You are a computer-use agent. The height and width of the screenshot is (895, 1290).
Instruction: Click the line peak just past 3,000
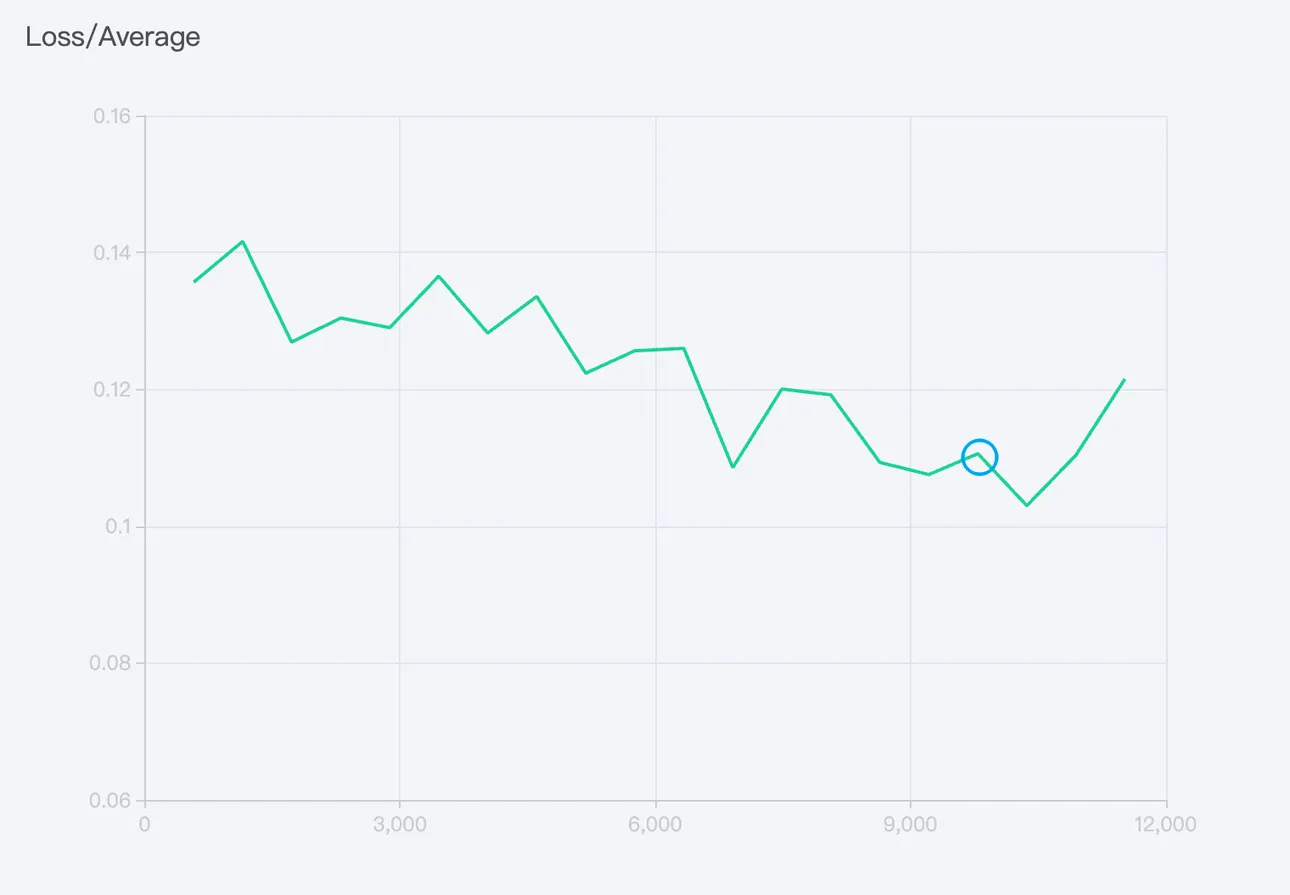(438, 276)
